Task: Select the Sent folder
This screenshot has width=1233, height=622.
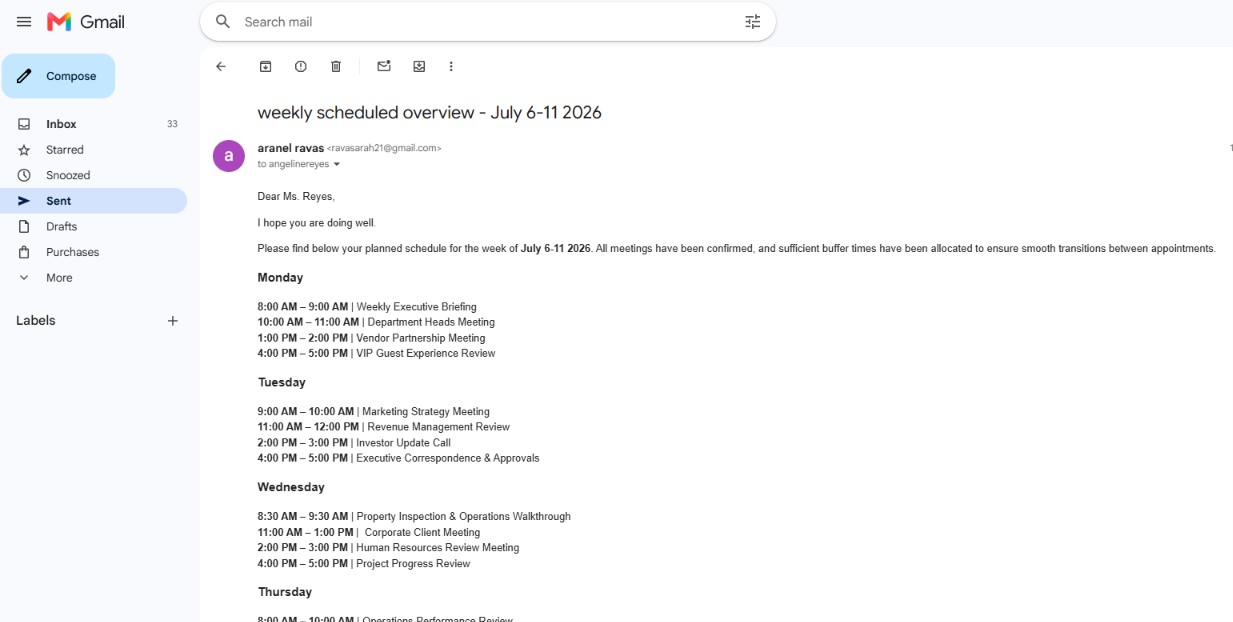Action: pyautogui.click(x=93, y=201)
